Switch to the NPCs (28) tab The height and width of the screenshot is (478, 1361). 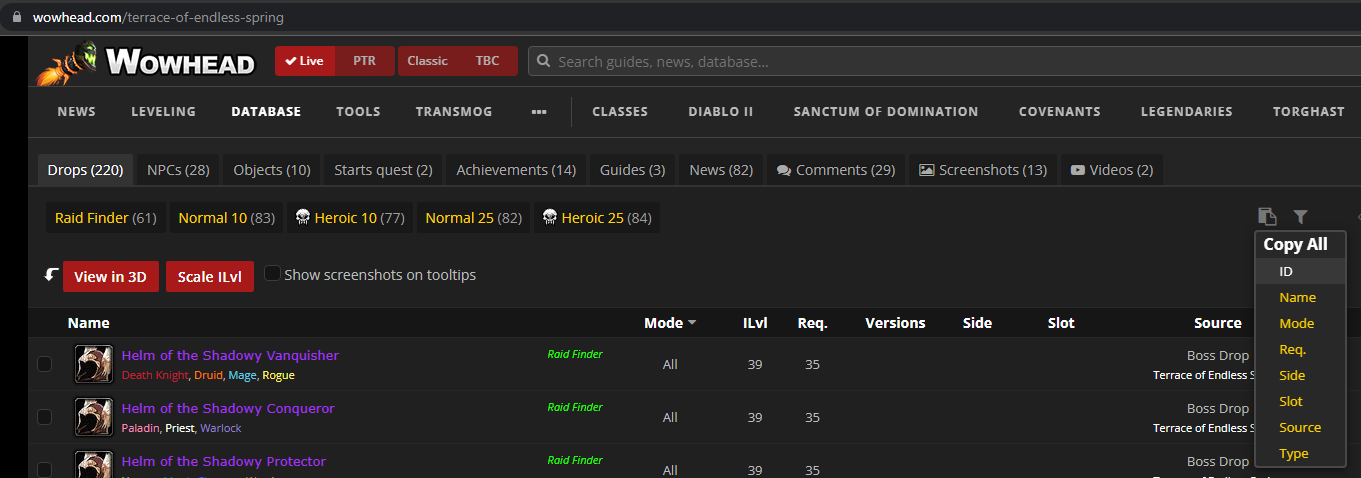tap(178, 170)
